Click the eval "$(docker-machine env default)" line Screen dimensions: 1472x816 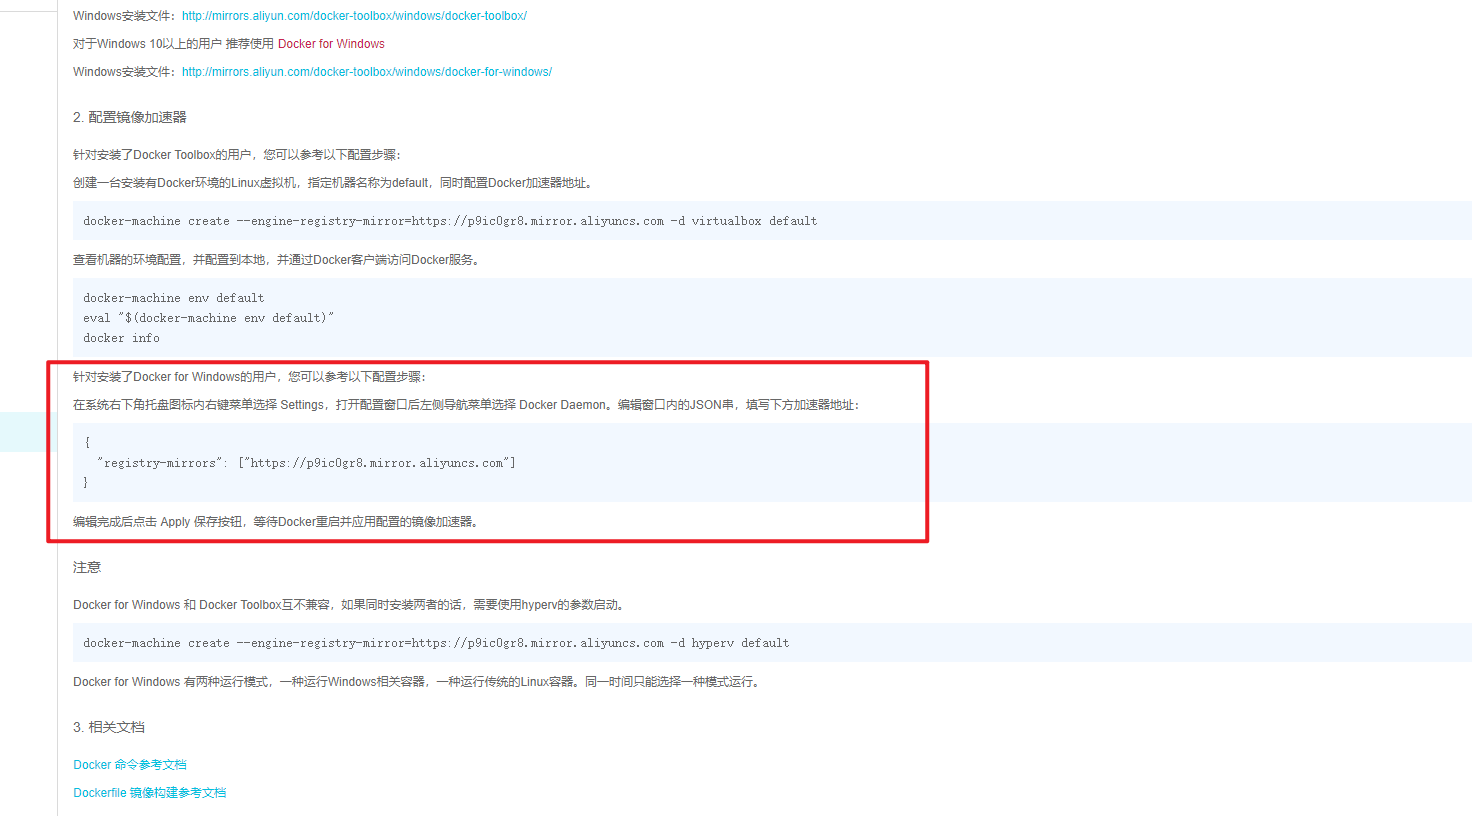coord(209,318)
